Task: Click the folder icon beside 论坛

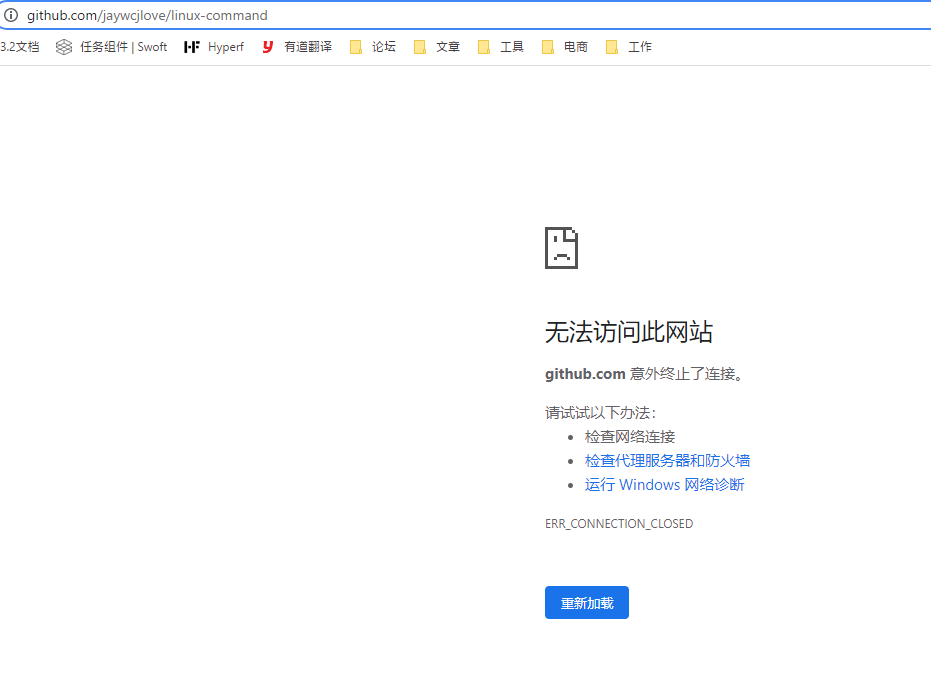Action: [356, 47]
